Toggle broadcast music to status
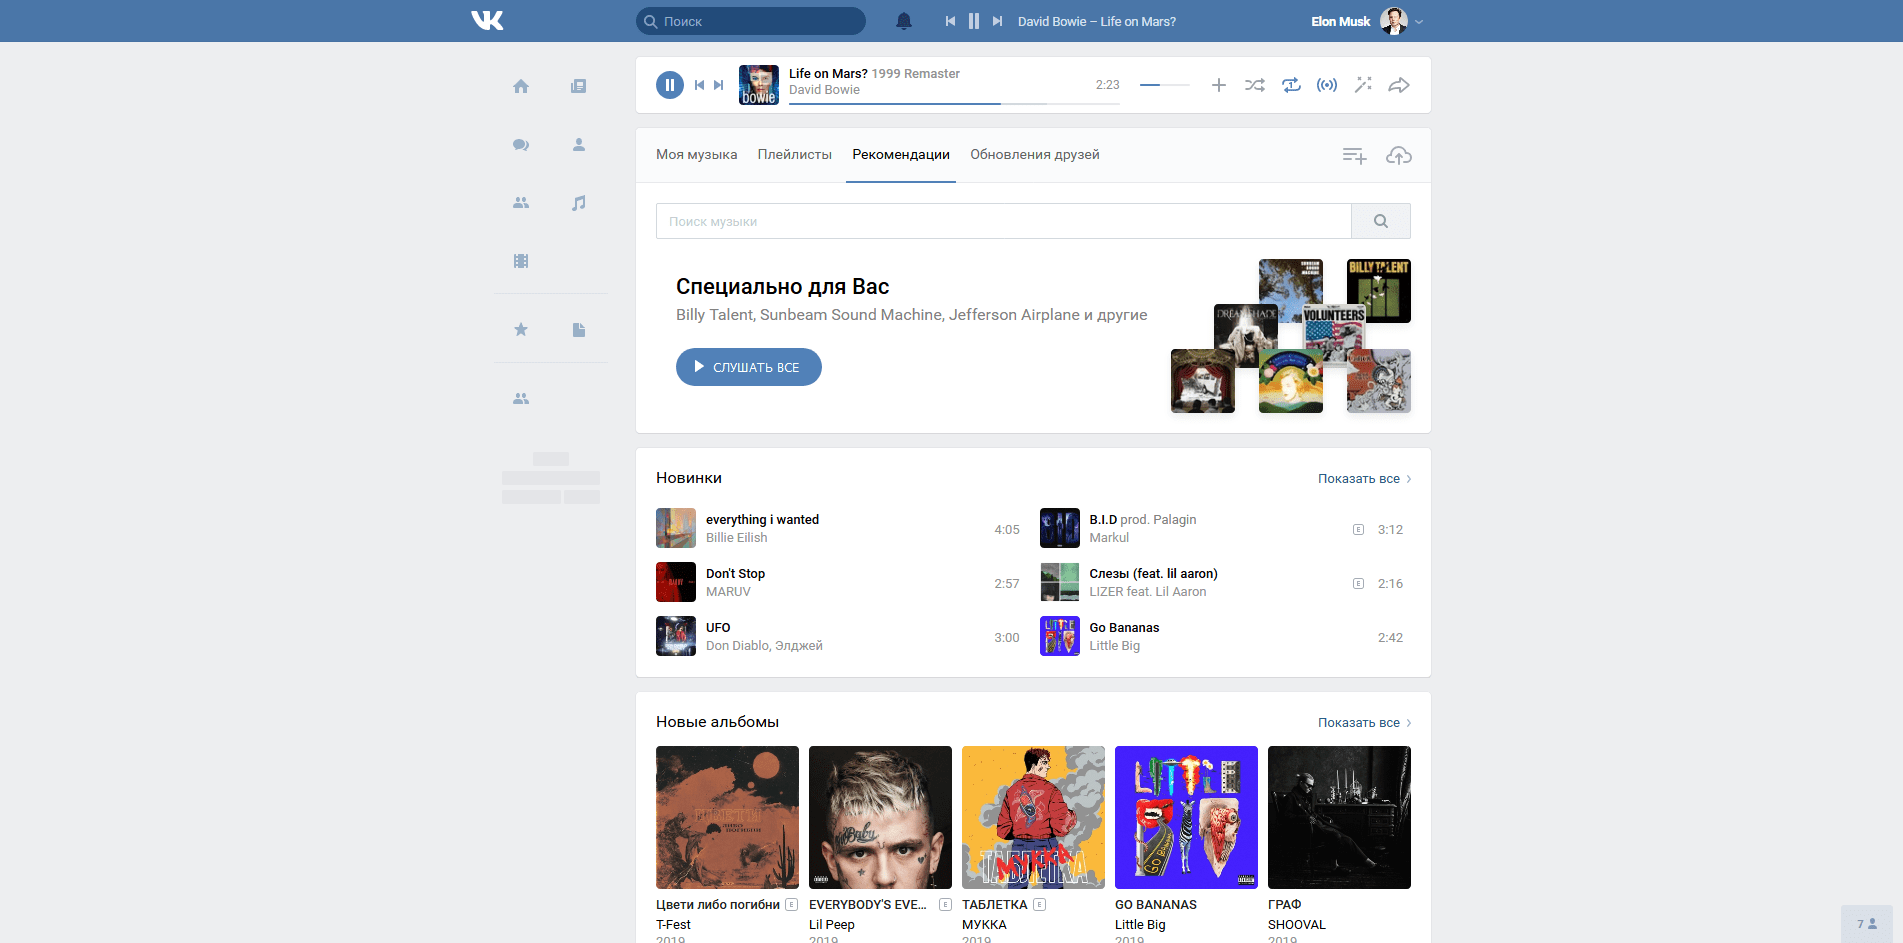This screenshot has height=943, width=1903. click(1327, 85)
